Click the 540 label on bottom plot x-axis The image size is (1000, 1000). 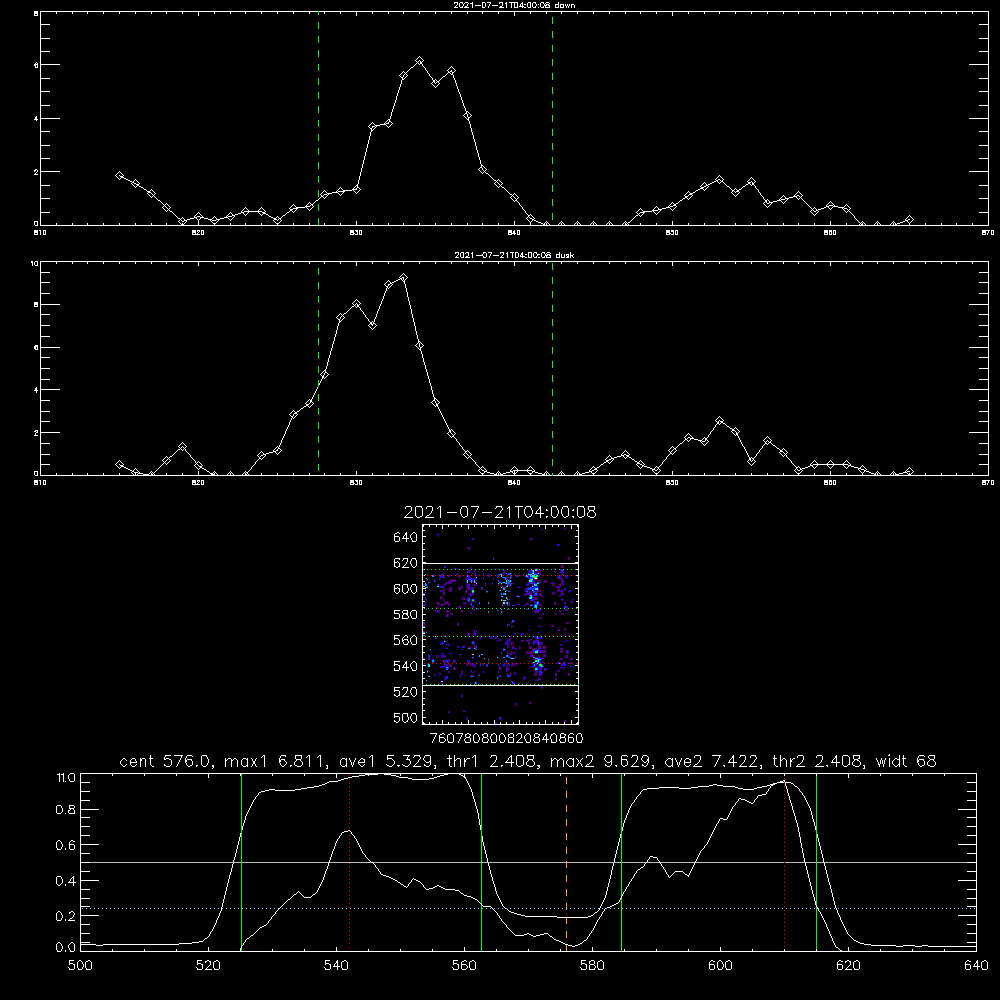(336, 966)
